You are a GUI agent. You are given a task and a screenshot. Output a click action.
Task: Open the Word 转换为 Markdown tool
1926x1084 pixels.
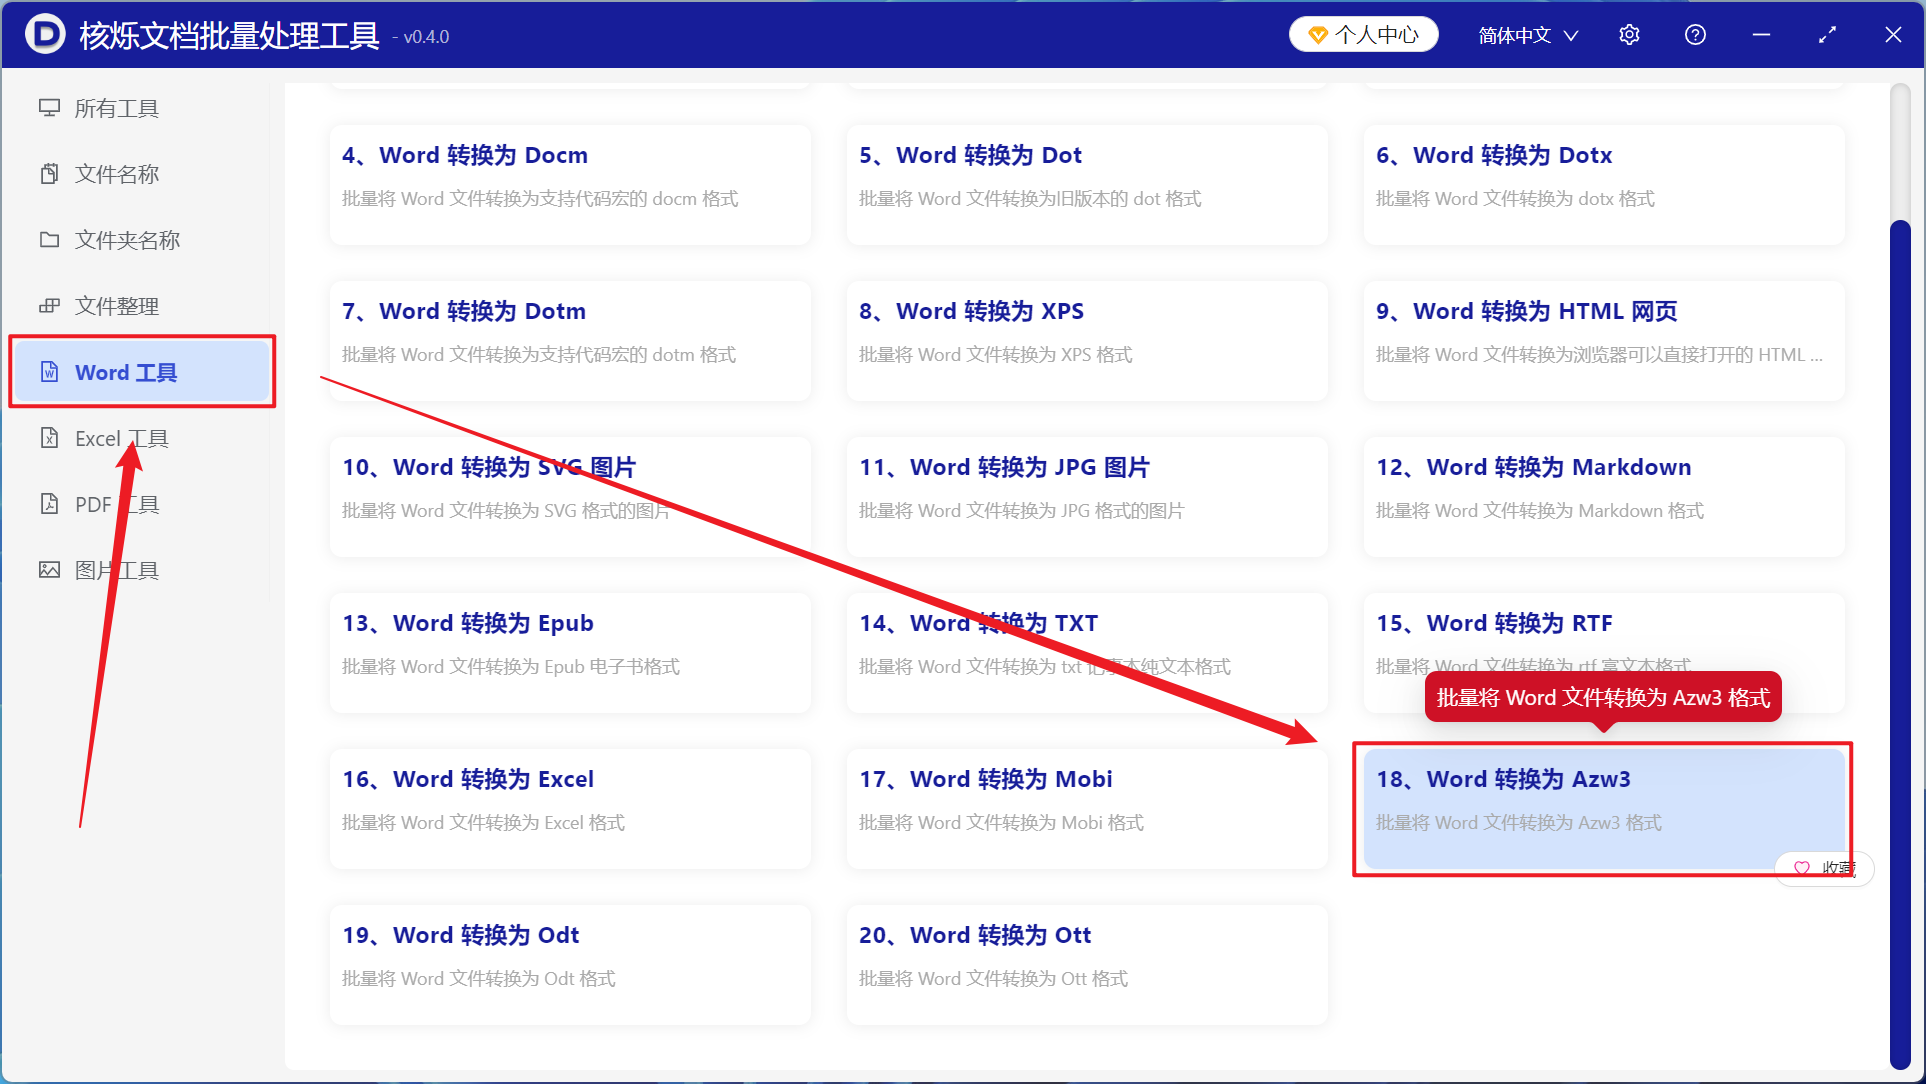[x=1604, y=497]
